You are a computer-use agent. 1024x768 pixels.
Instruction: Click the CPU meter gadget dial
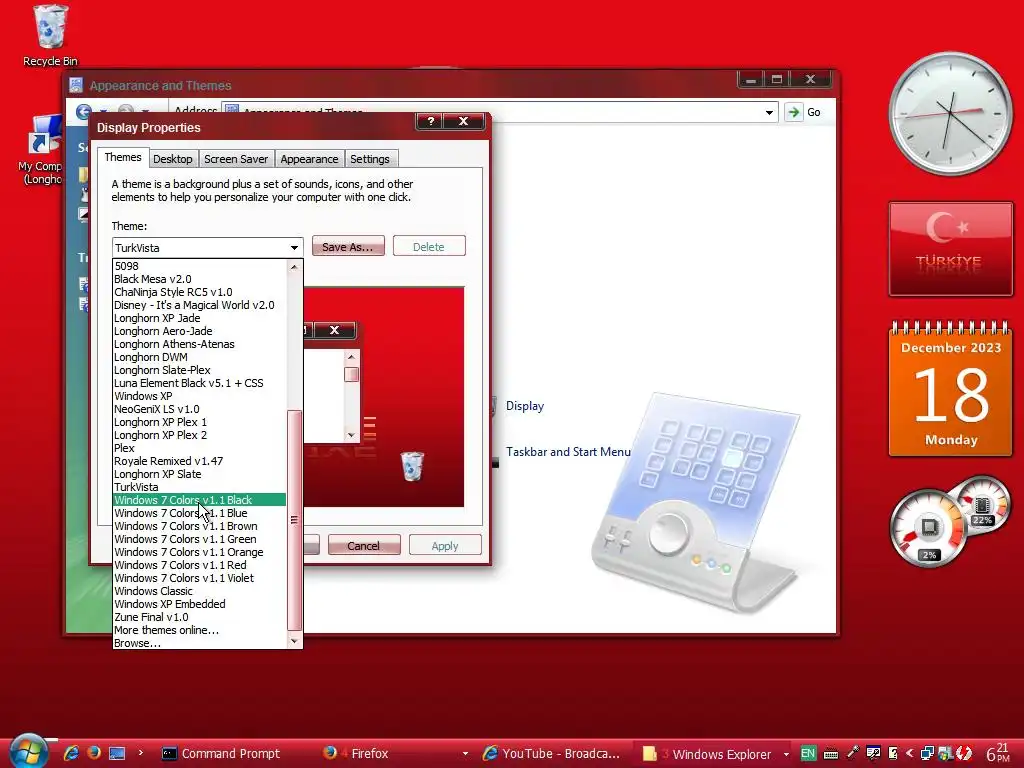928,528
